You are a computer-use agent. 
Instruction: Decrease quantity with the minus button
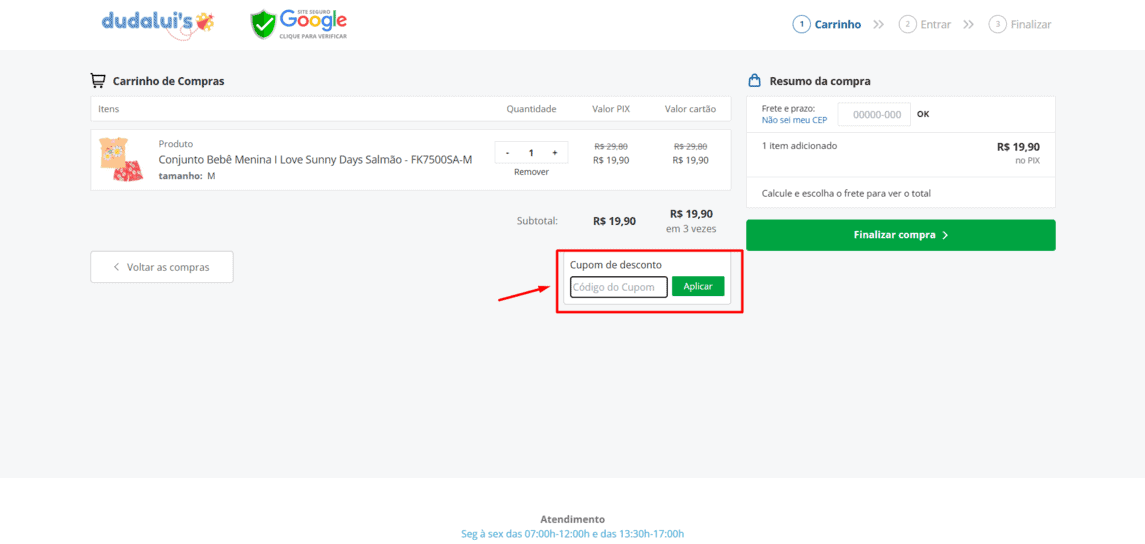[508, 153]
